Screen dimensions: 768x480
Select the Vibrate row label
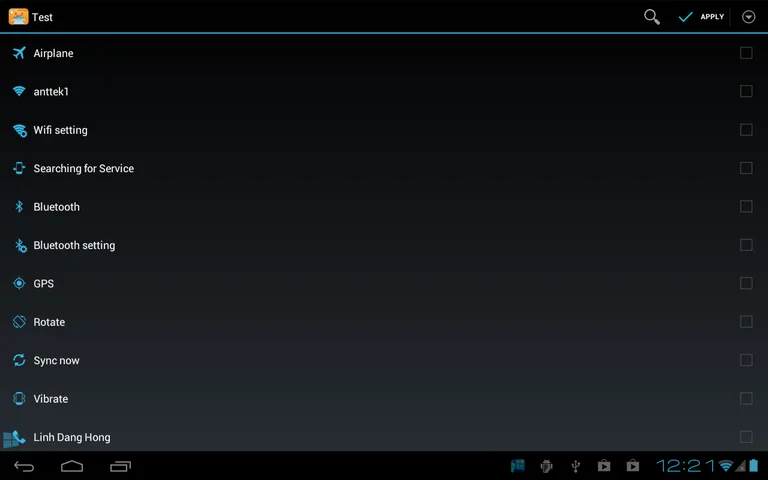click(x=50, y=399)
